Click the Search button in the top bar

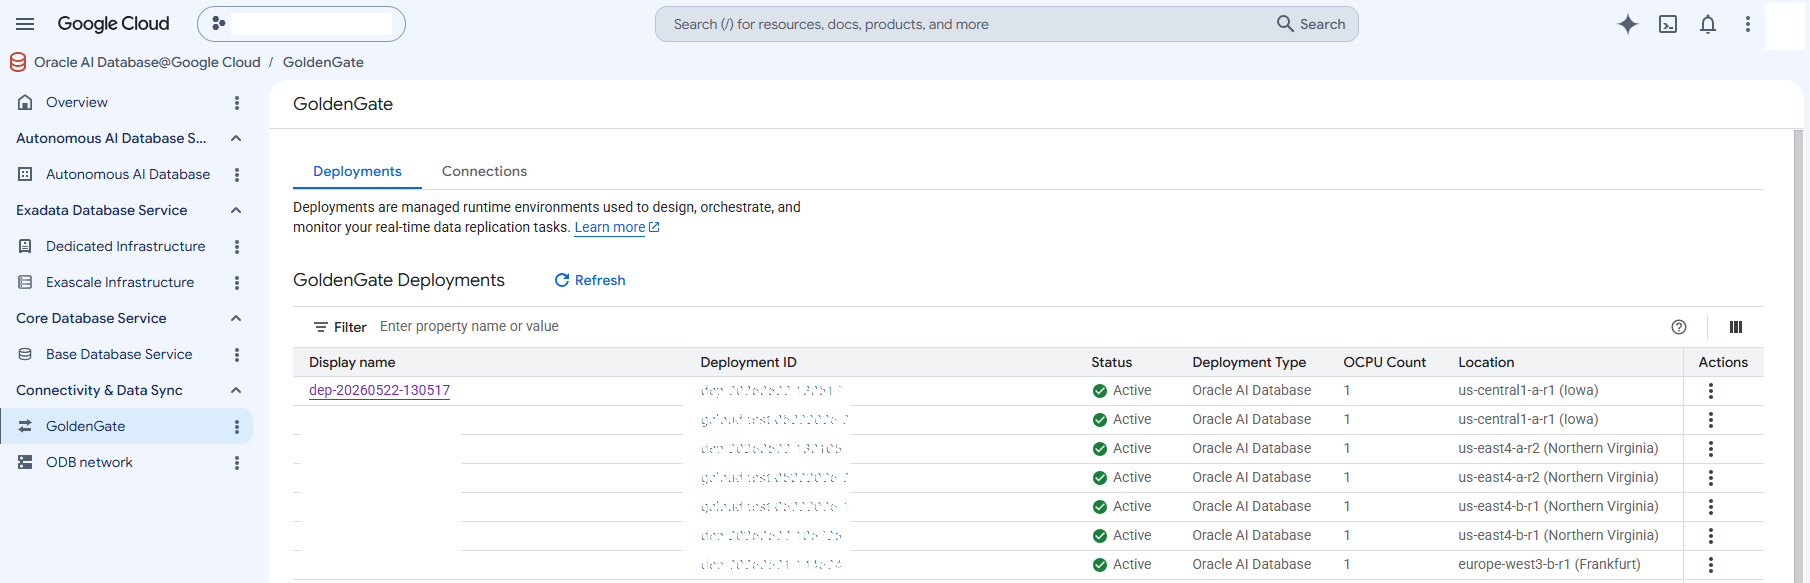1311,24
